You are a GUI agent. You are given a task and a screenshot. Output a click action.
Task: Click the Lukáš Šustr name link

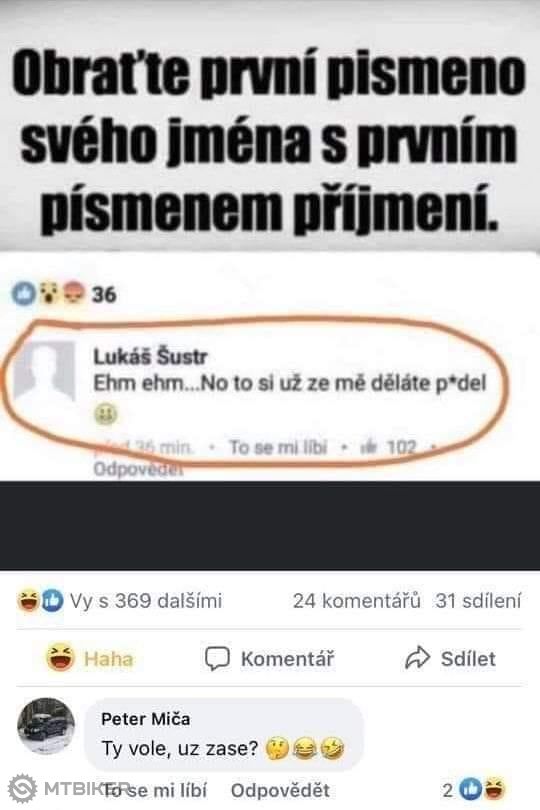(150, 356)
